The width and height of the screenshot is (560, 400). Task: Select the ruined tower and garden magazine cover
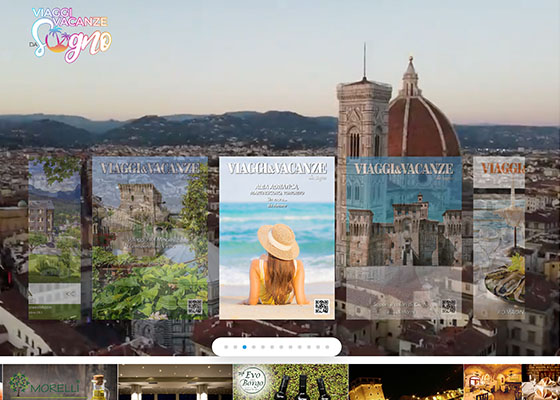(x=150, y=238)
